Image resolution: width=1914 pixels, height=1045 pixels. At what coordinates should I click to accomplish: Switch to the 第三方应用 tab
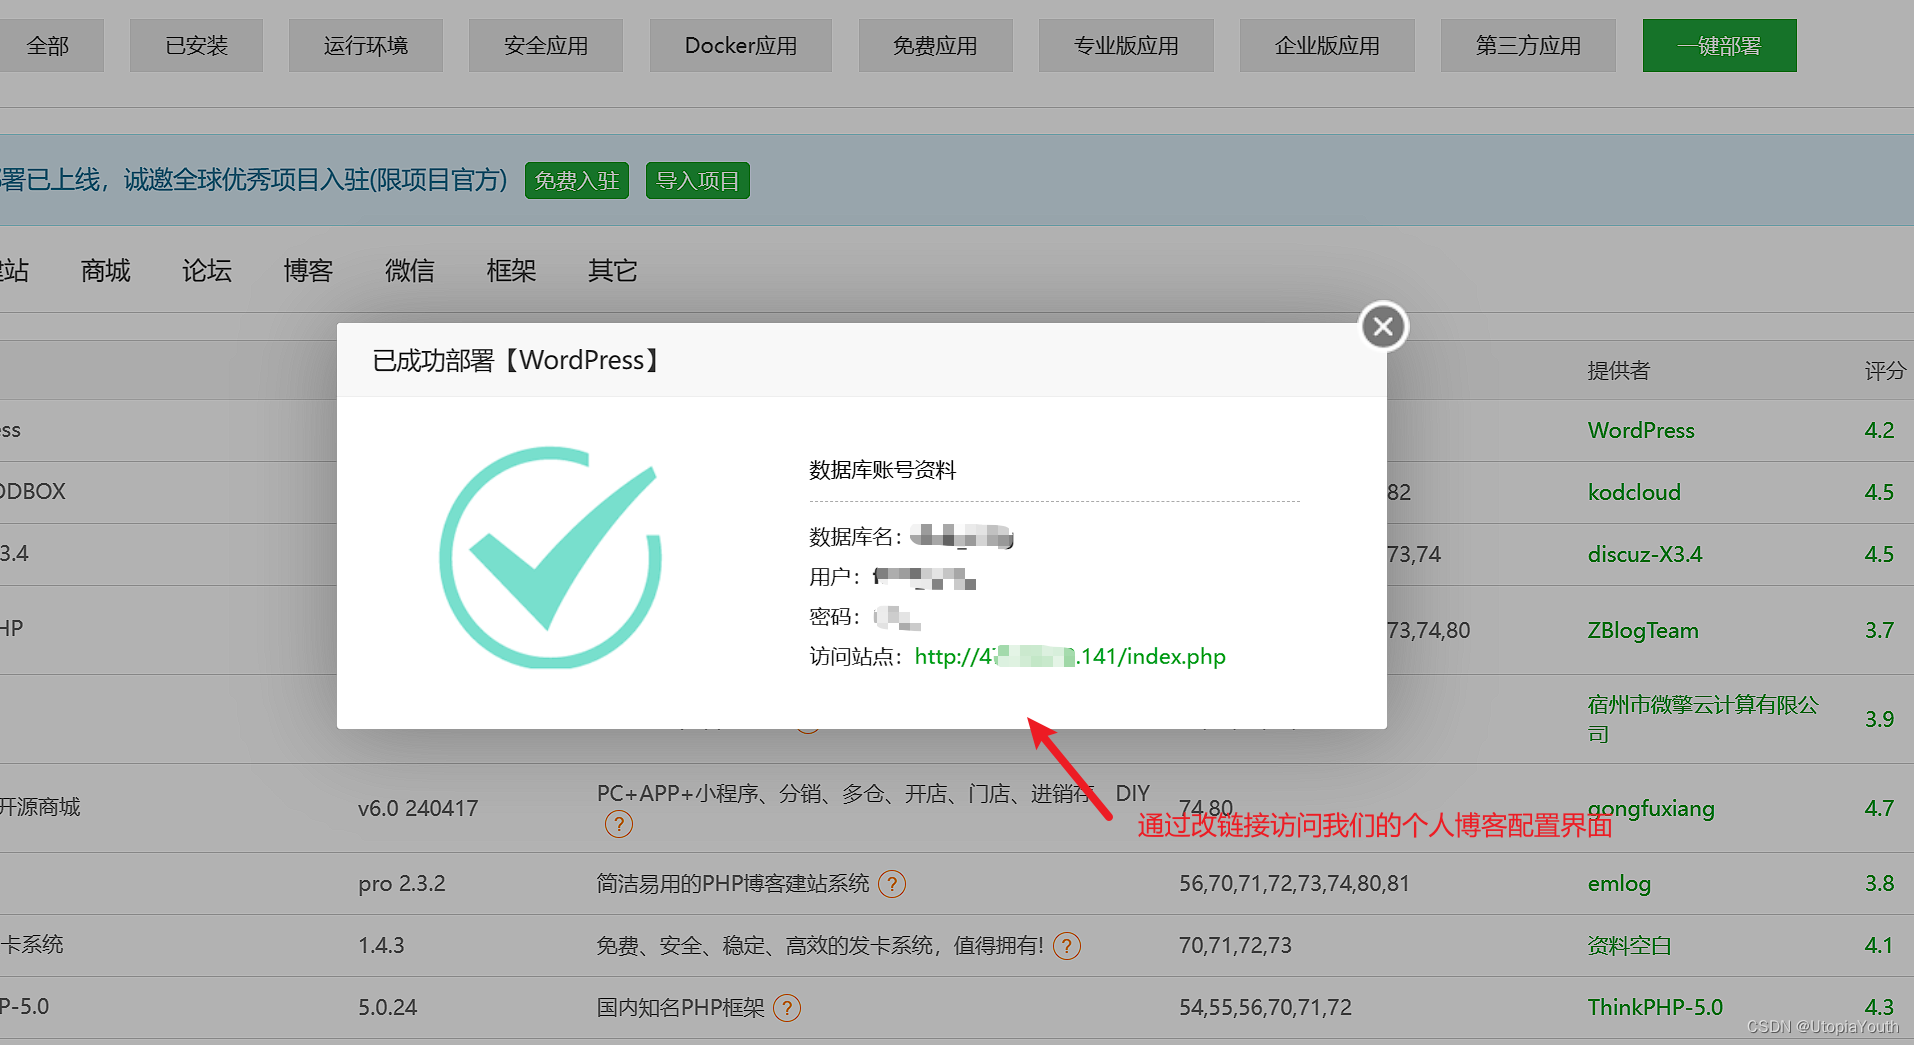[x=1528, y=45]
